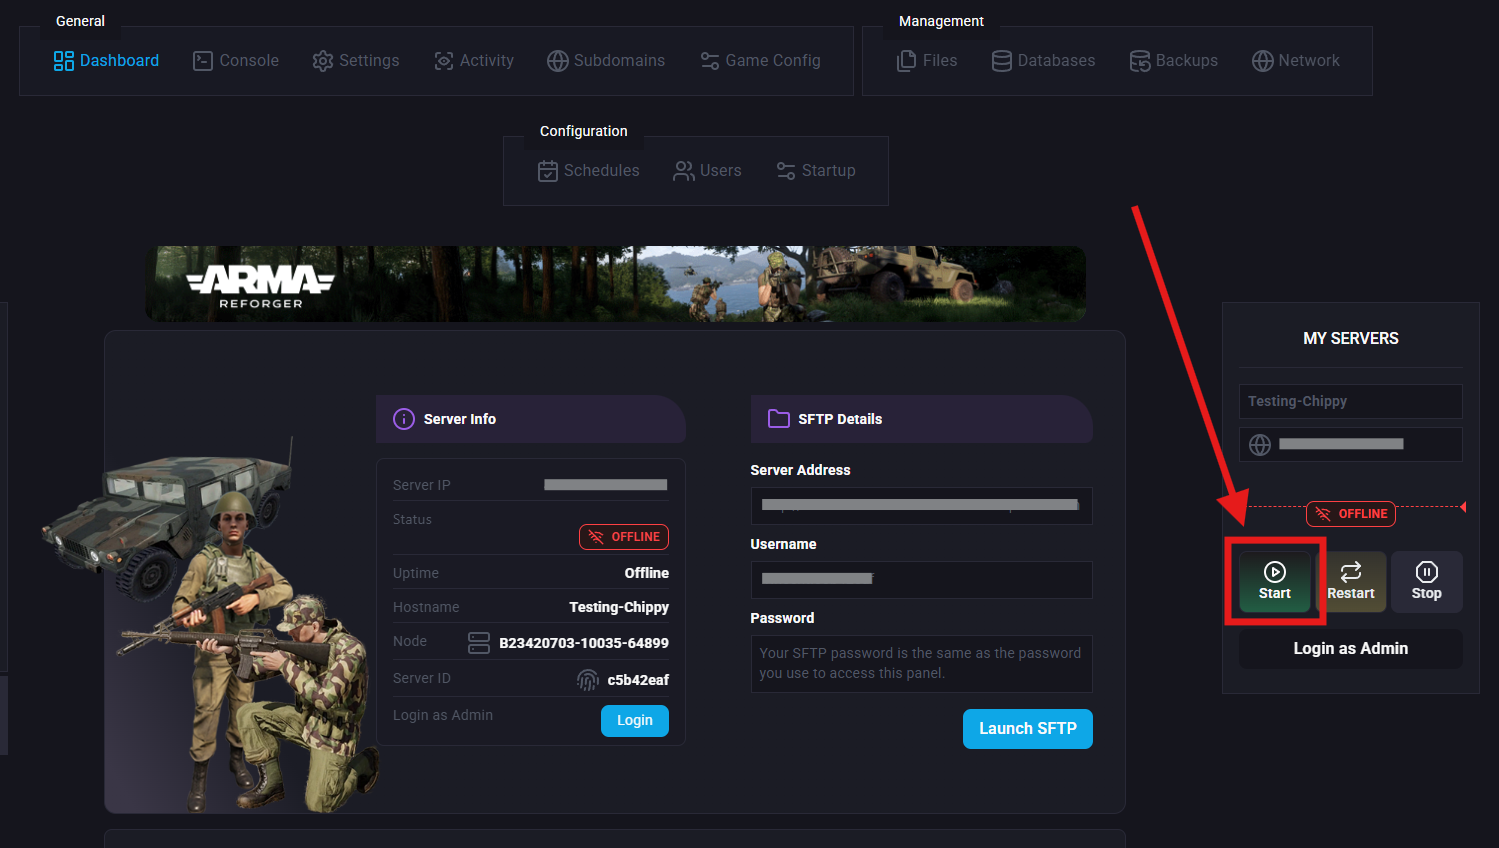Select the Testing-Chippy server entry

click(x=1351, y=402)
